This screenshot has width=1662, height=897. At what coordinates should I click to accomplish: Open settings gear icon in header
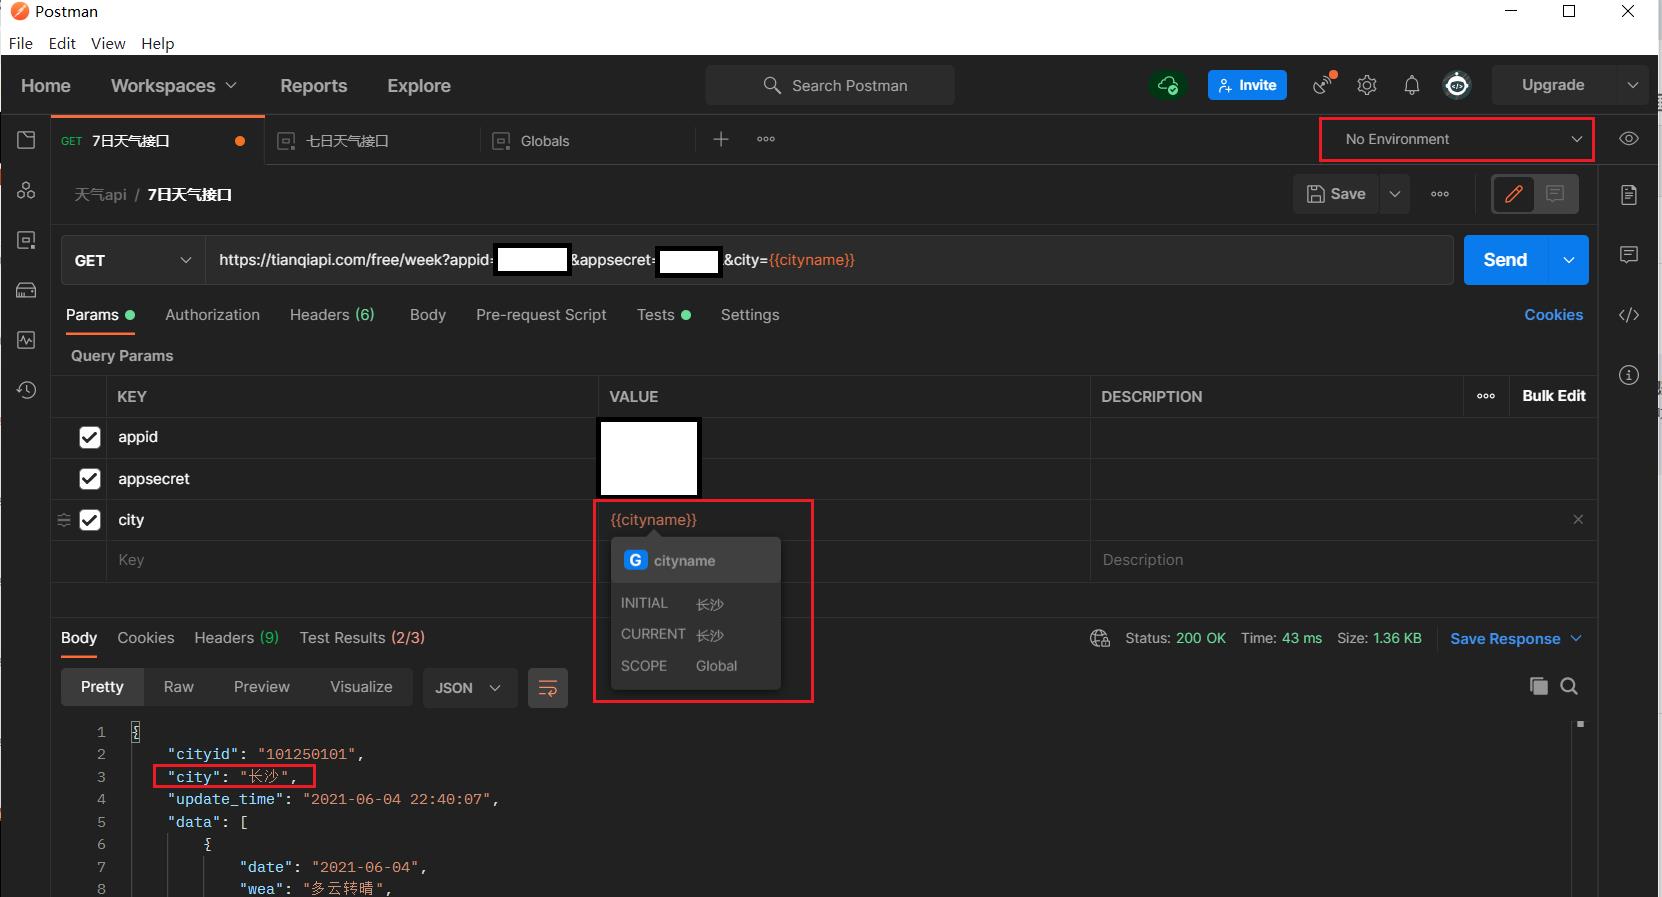[x=1367, y=85]
